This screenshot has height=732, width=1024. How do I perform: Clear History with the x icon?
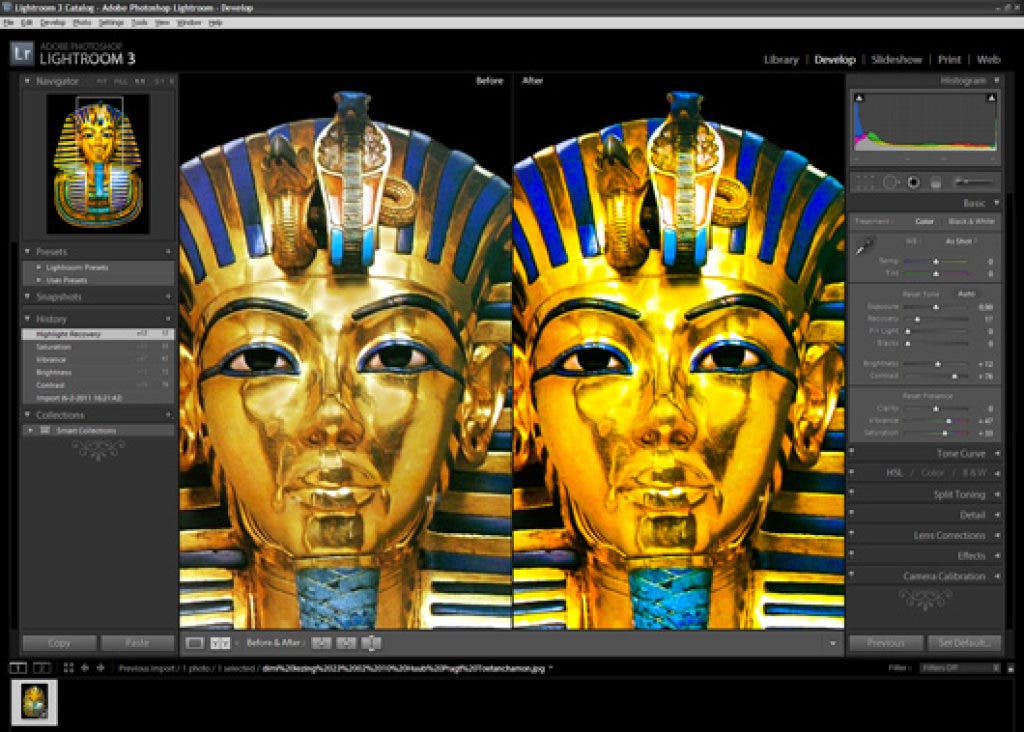coord(168,319)
